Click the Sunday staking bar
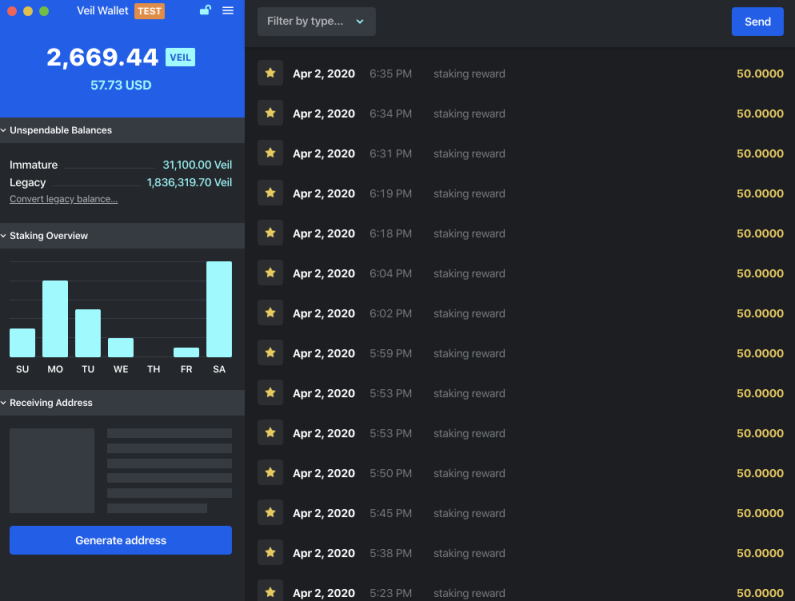 tap(22, 343)
